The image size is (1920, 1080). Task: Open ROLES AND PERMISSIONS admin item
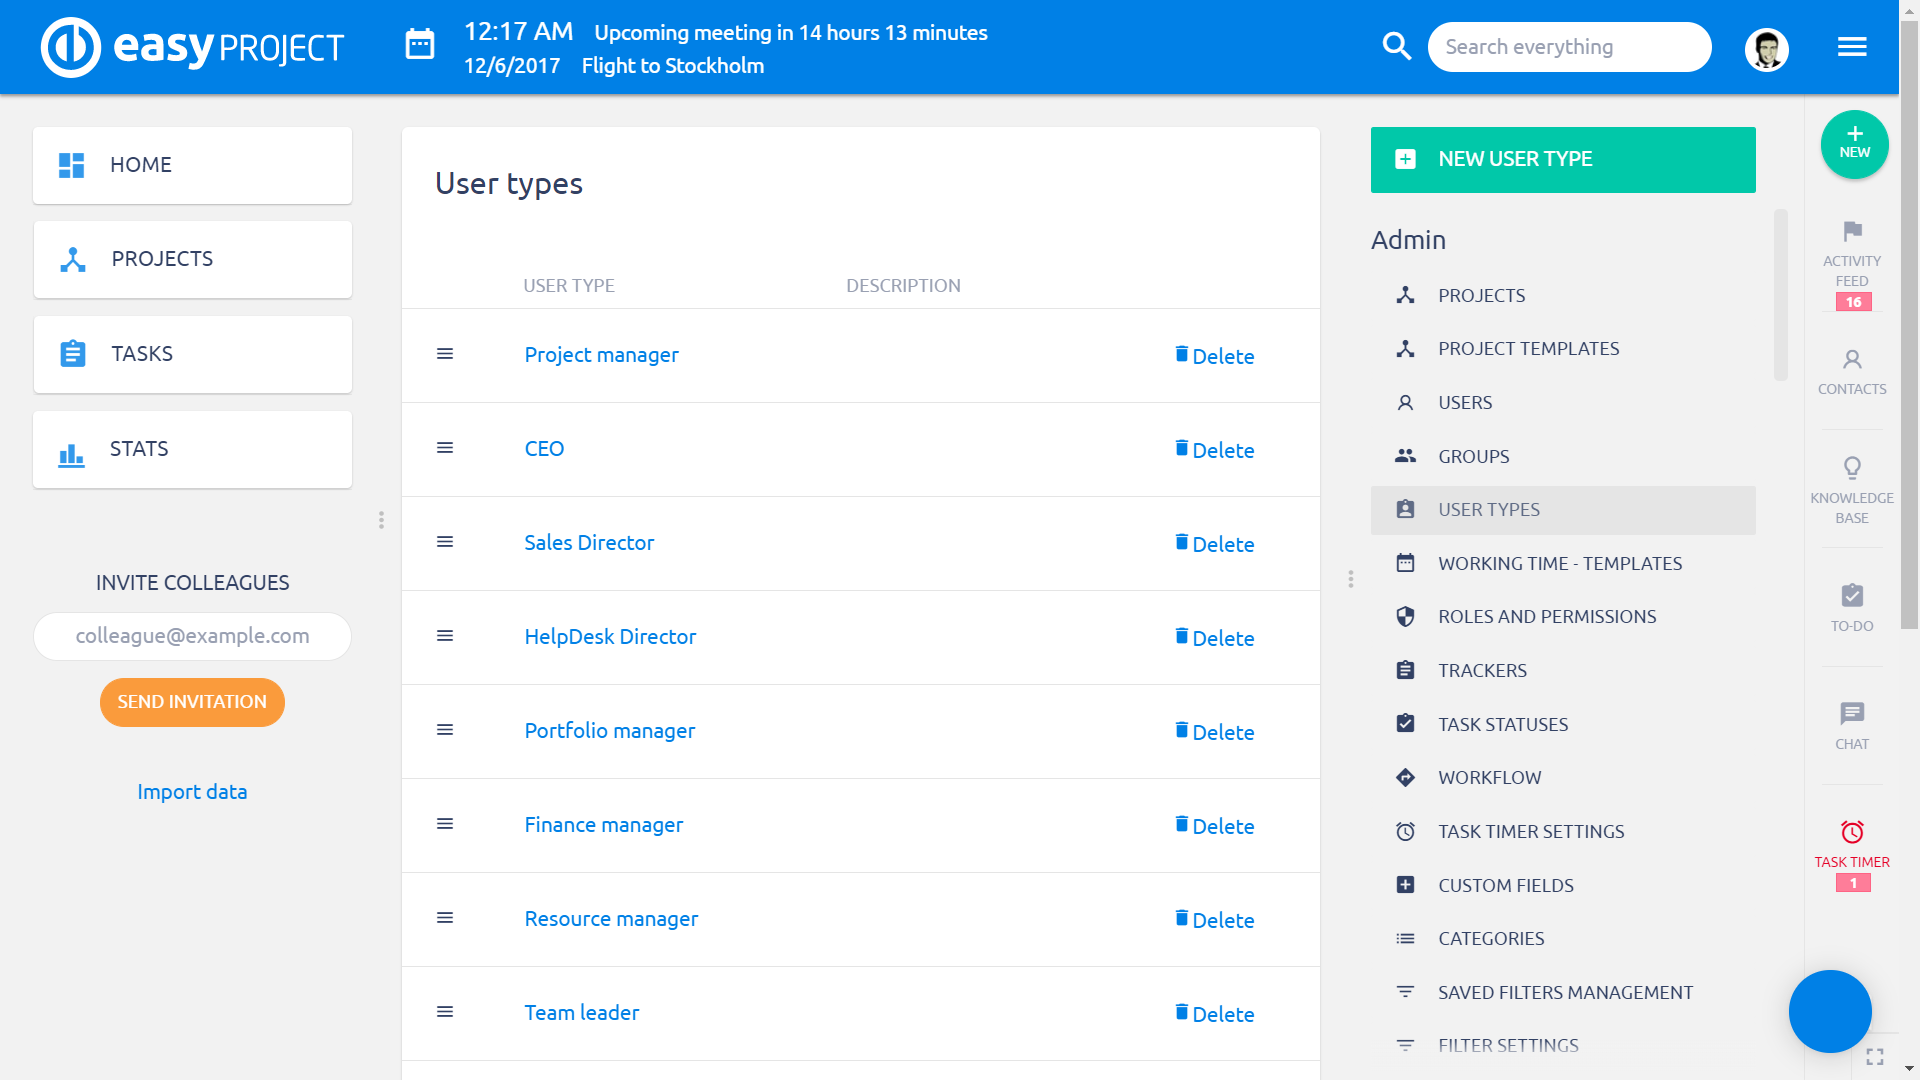(1563, 617)
